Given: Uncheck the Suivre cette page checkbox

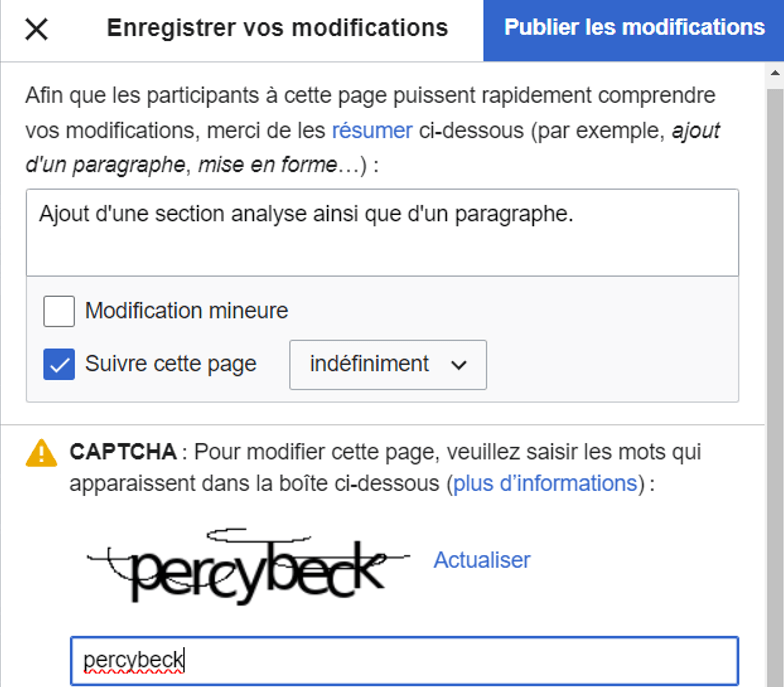Looking at the screenshot, I should click(x=59, y=364).
